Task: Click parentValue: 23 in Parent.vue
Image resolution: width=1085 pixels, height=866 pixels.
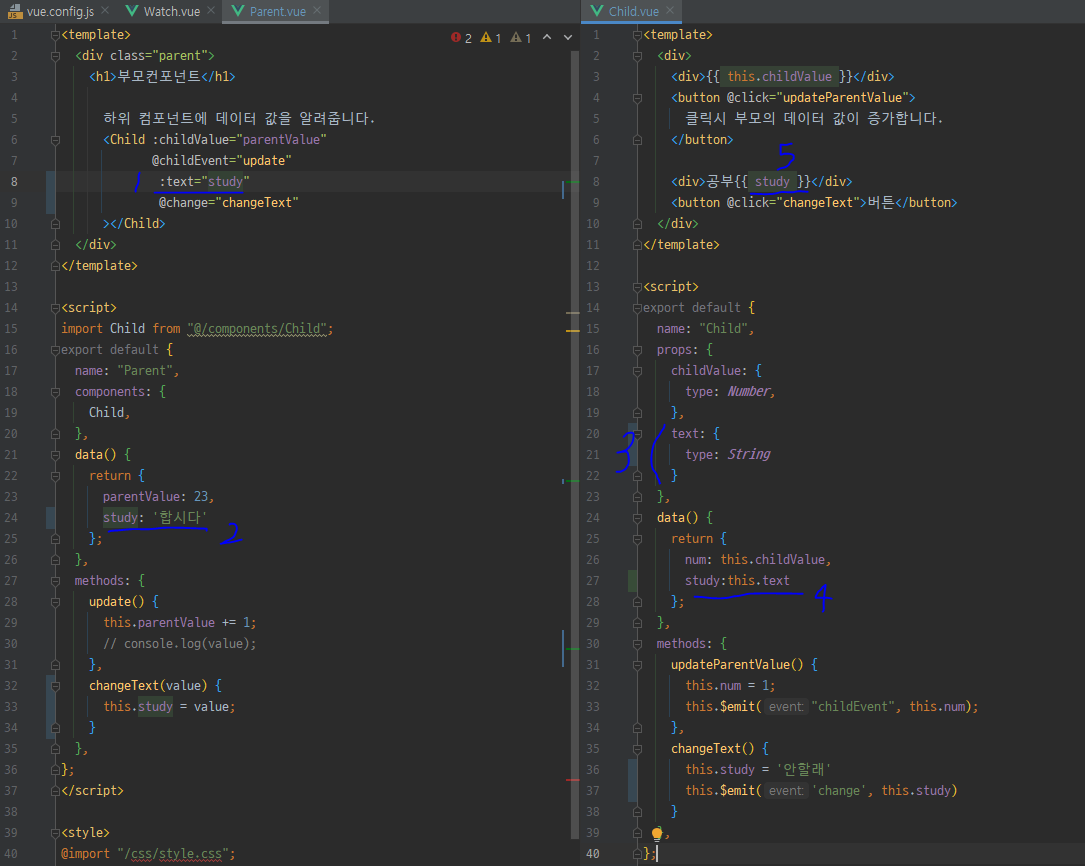Action: click(x=158, y=497)
